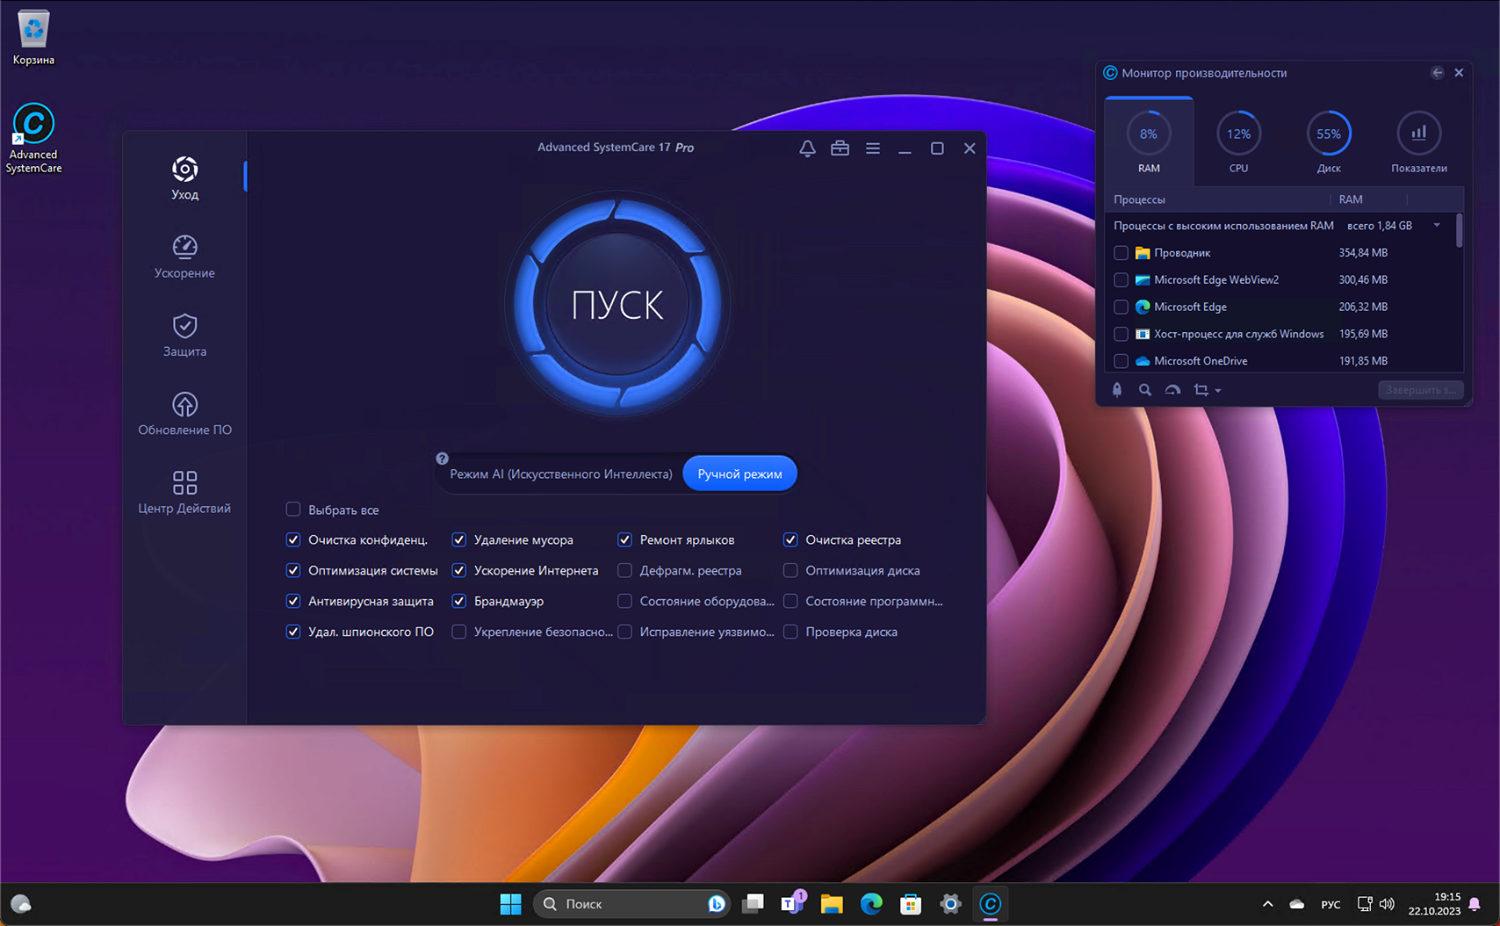
Task: Uncheck the Брандмауэр checkbox
Action: coord(459,601)
